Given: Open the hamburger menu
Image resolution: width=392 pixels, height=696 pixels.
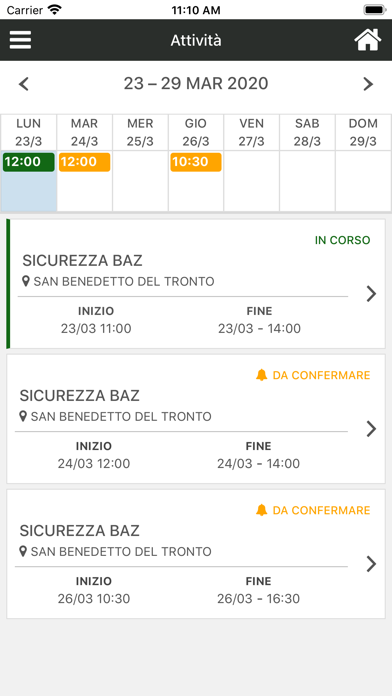Looking at the screenshot, I should tap(20, 40).
